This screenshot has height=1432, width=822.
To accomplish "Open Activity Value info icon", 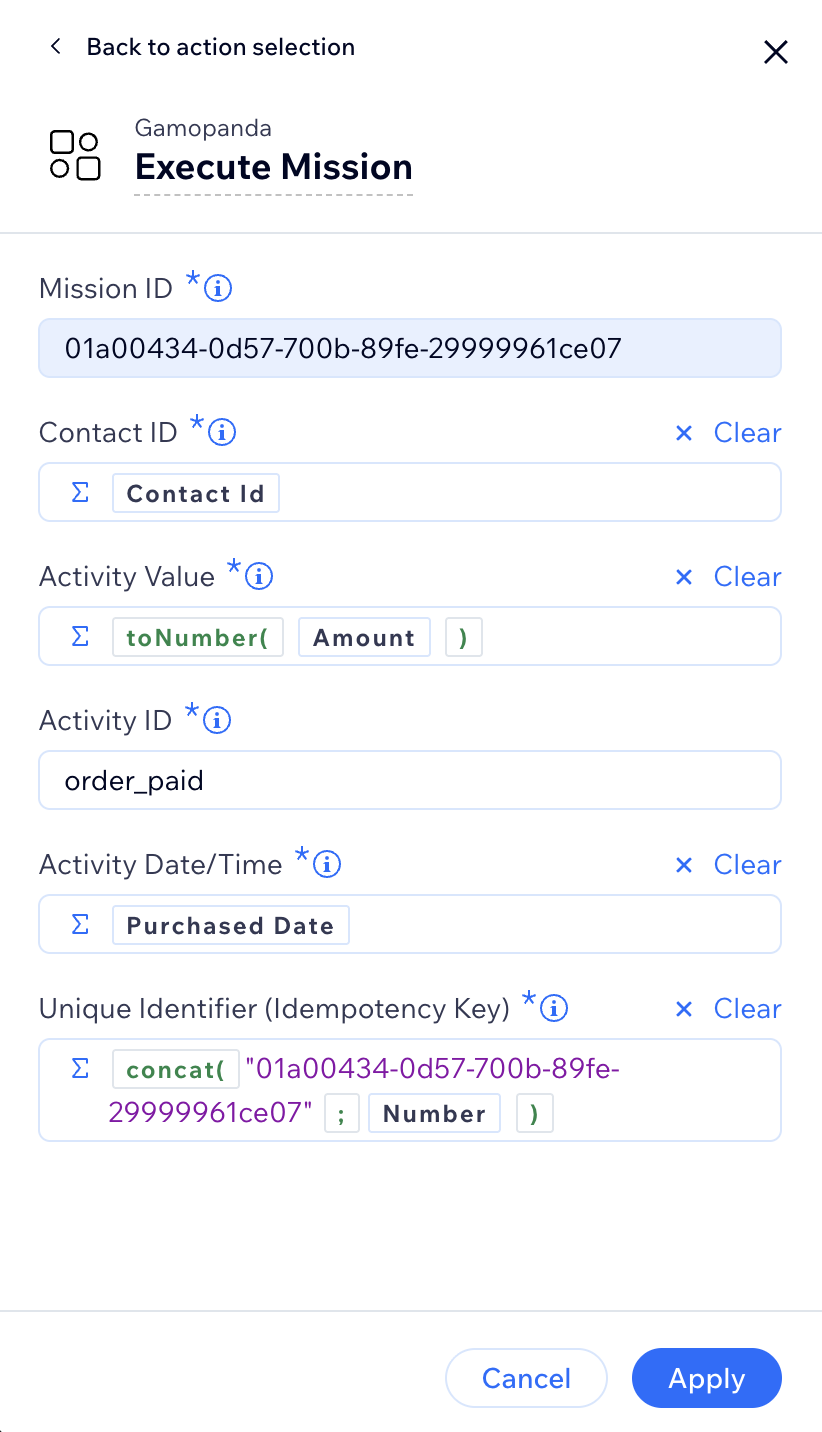I will click(260, 577).
